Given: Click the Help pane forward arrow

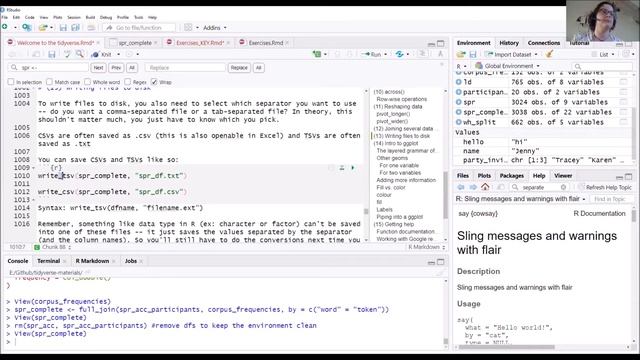Looking at the screenshot, I should coord(473,187).
